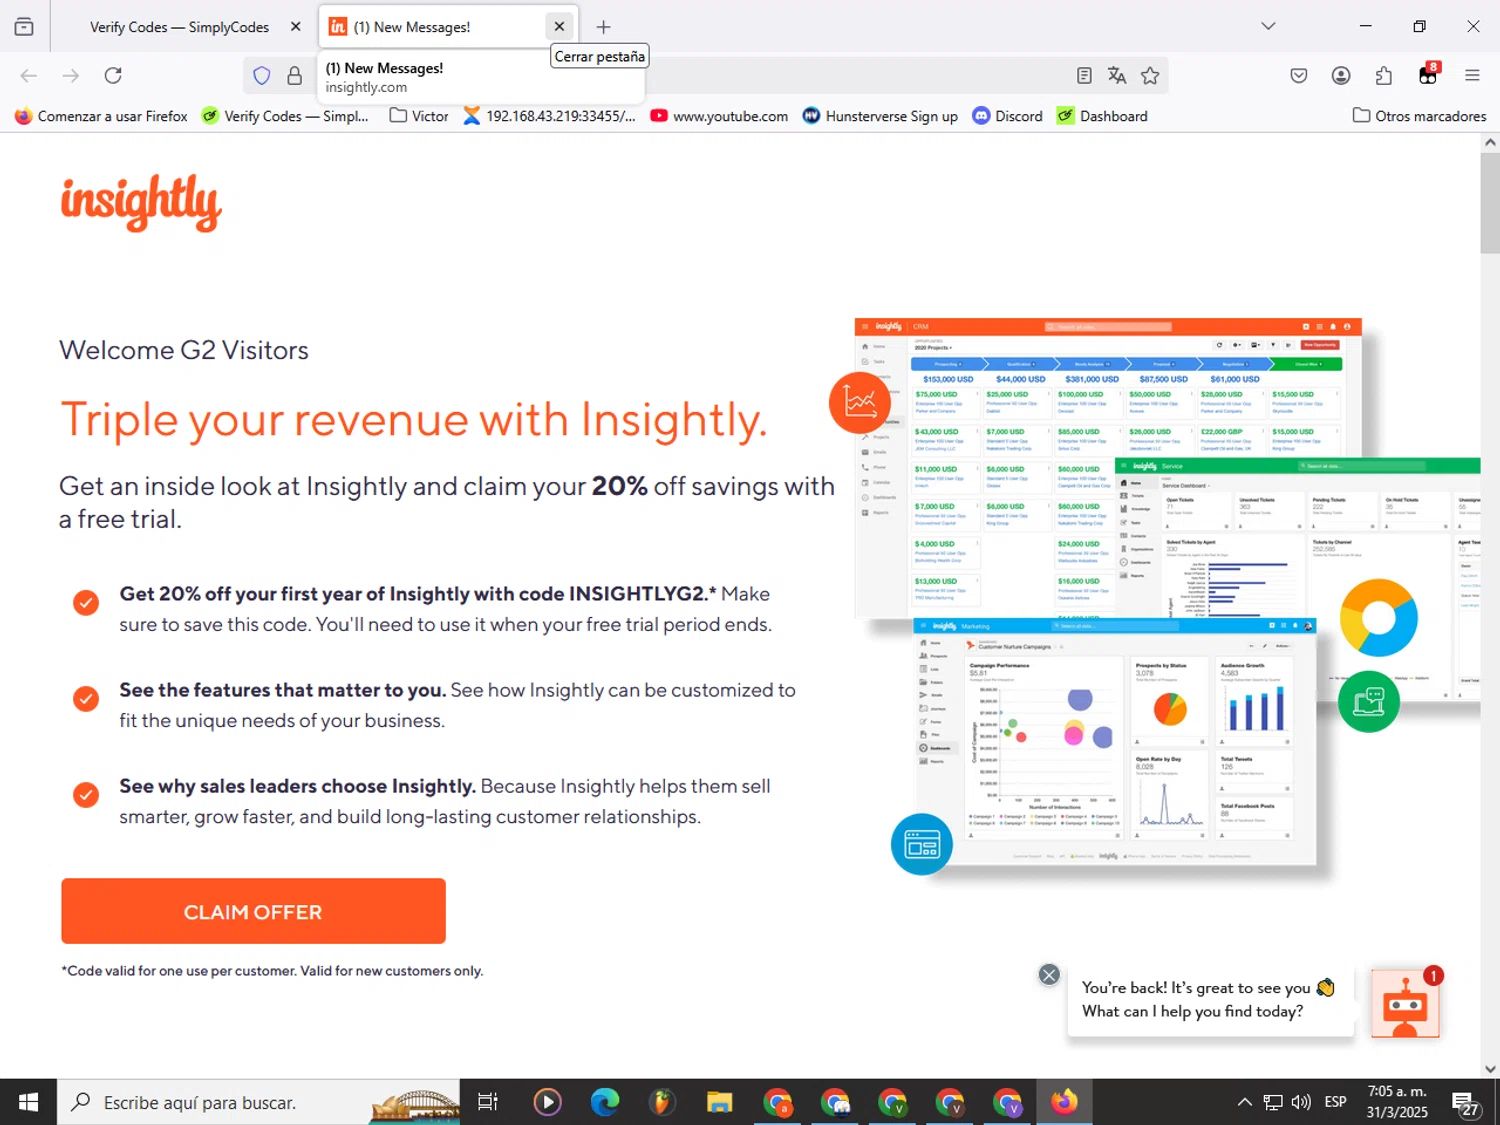Switch to the Verify Codes — SimplyCodes tab
Image resolution: width=1500 pixels, height=1125 pixels.
tap(178, 27)
